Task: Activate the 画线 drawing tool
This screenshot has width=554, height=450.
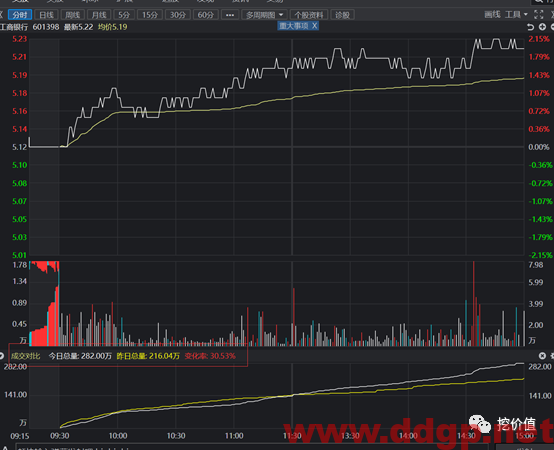Action: (492, 14)
